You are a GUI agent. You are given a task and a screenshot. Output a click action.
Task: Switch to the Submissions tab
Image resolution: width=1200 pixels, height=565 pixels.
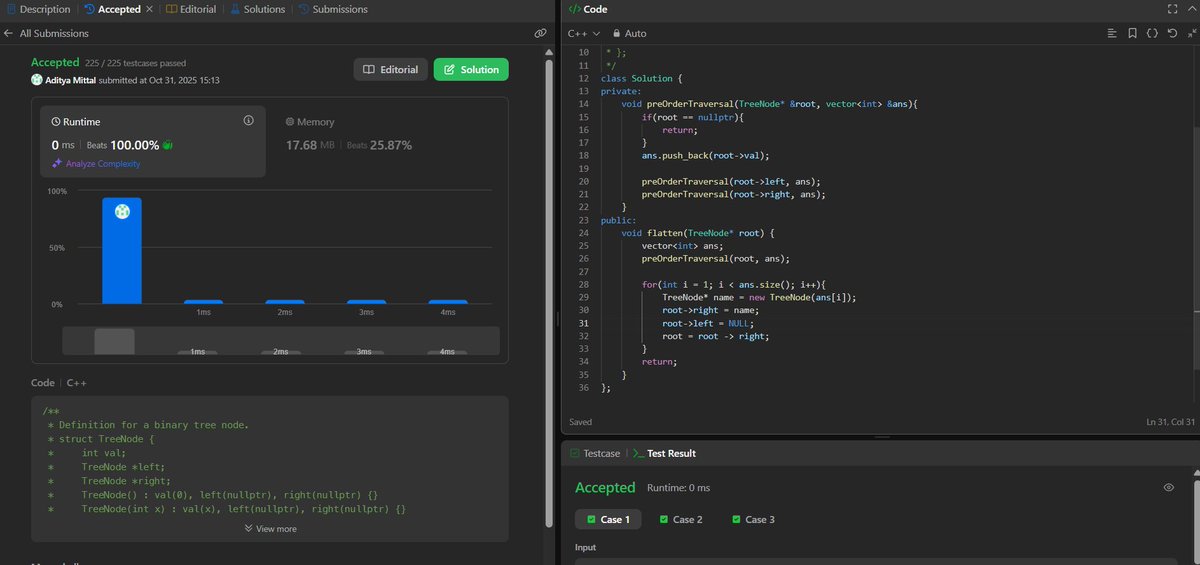pos(332,9)
